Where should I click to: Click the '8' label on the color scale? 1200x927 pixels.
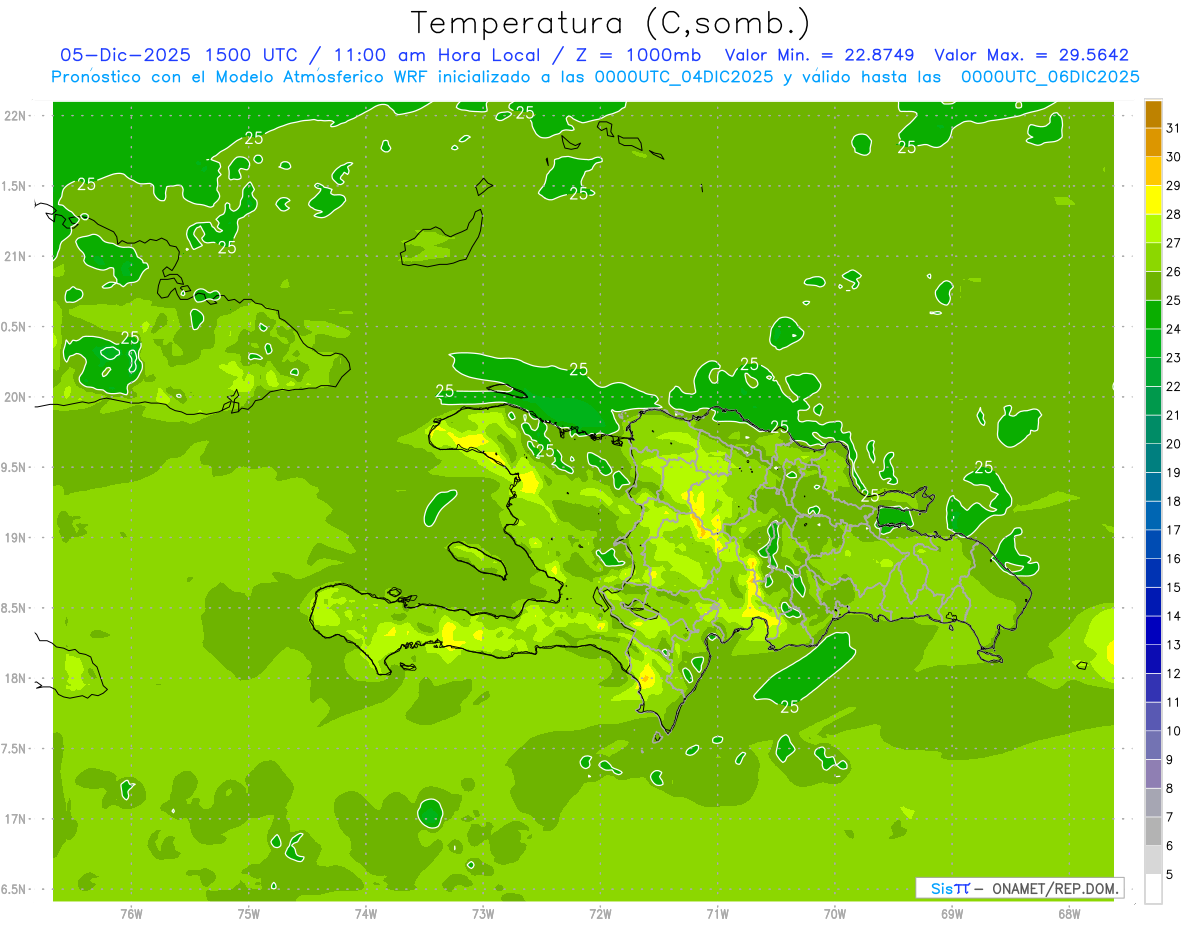(x=1169, y=789)
